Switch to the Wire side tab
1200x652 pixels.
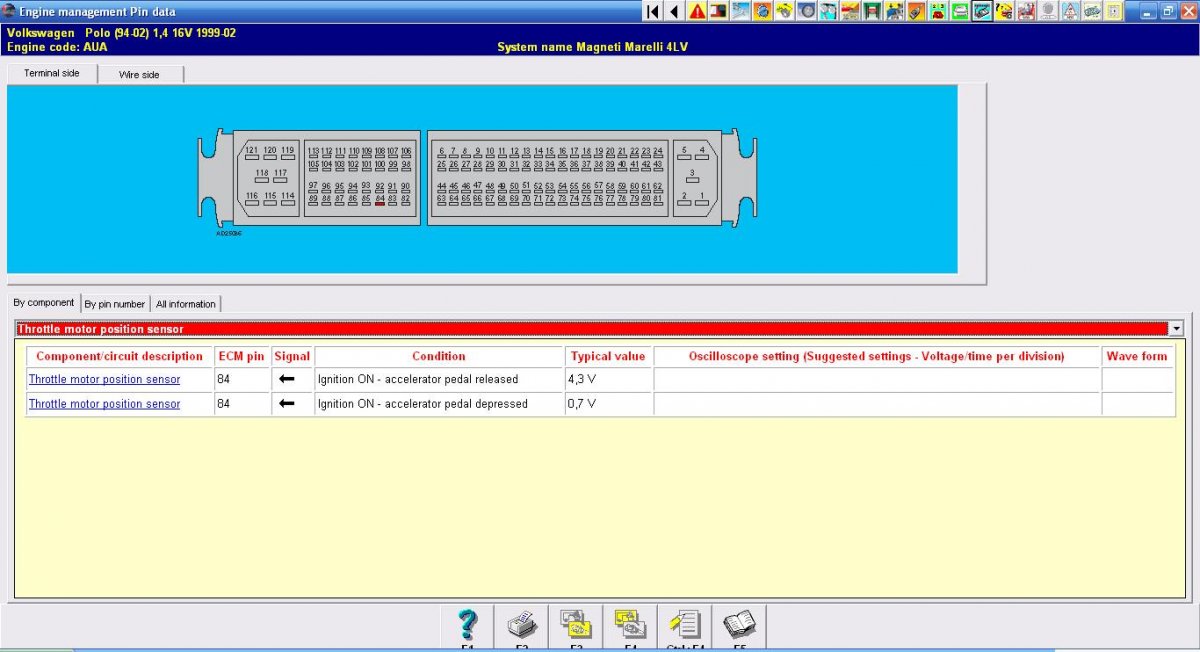pos(140,75)
